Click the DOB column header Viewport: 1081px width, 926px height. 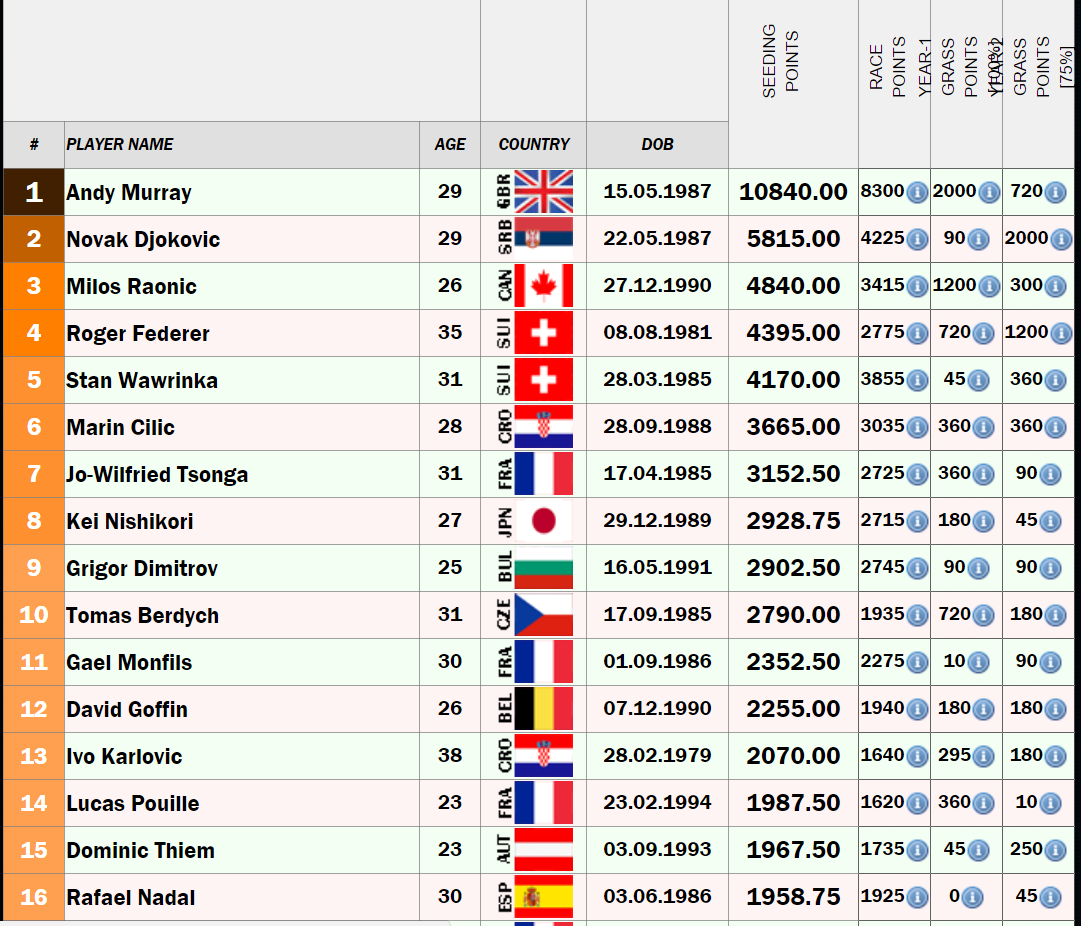(657, 144)
